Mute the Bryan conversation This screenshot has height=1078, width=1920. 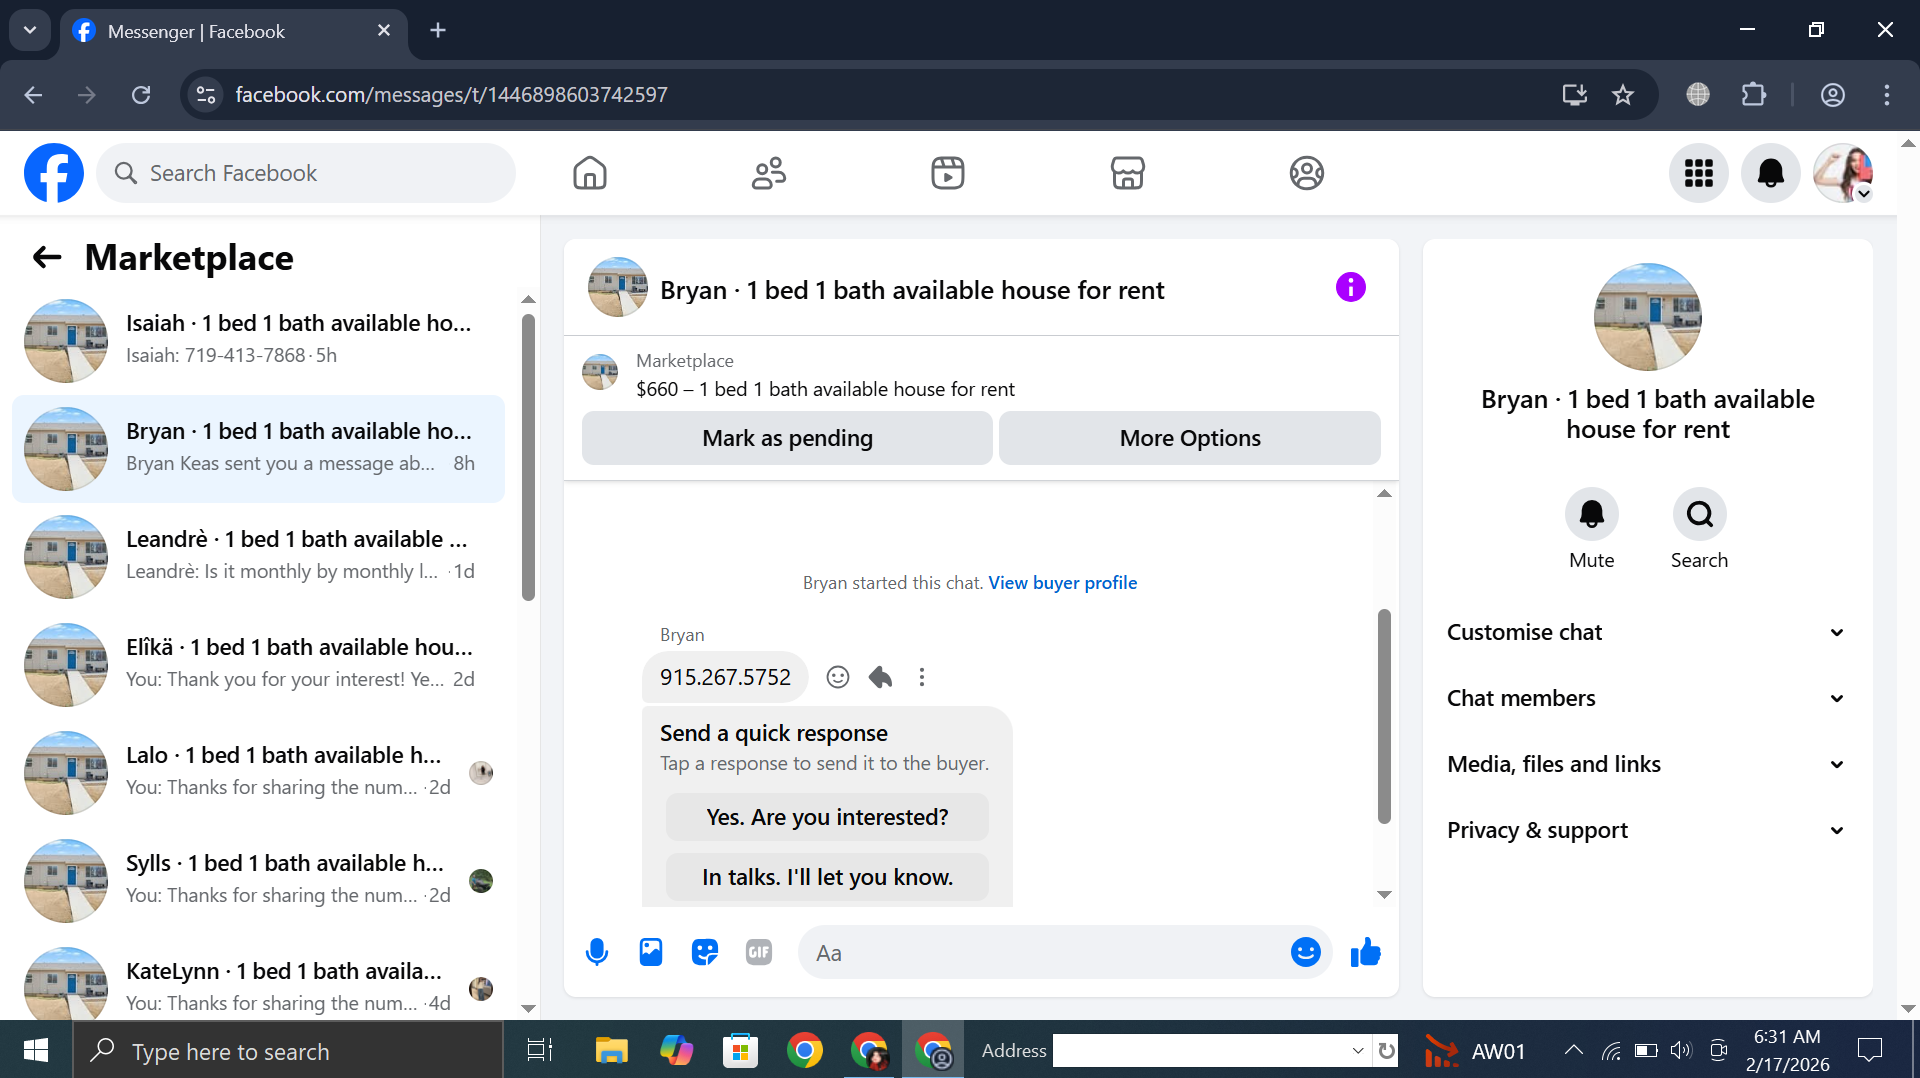point(1591,514)
